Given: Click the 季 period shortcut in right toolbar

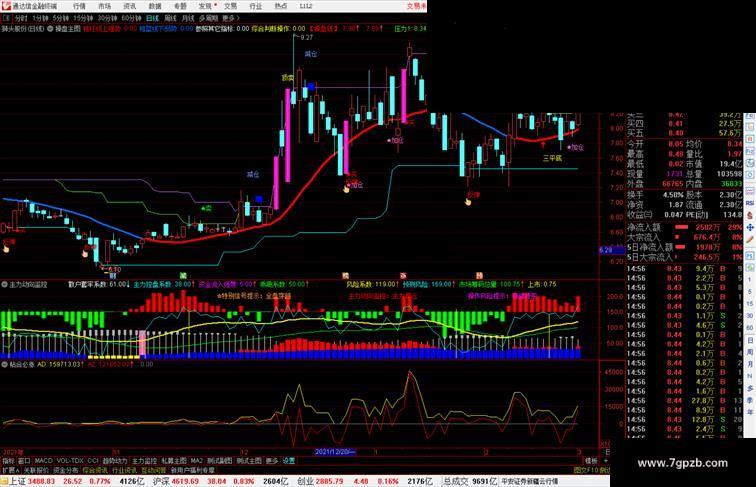Looking at the screenshot, I should pos(750,400).
